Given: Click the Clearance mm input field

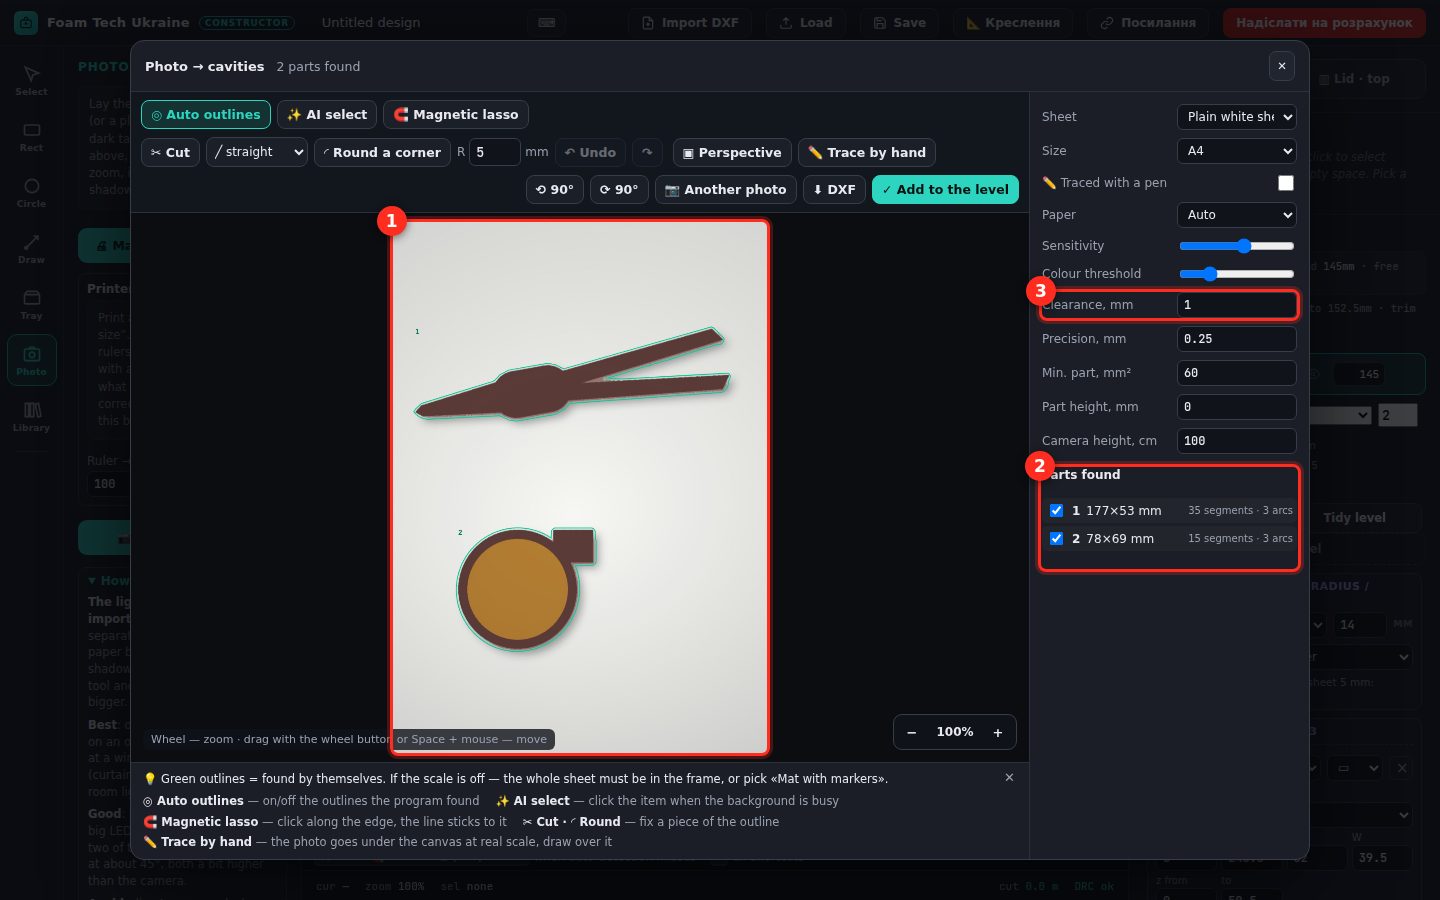Looking at the screenshot, I should (x=1237, y=305).
